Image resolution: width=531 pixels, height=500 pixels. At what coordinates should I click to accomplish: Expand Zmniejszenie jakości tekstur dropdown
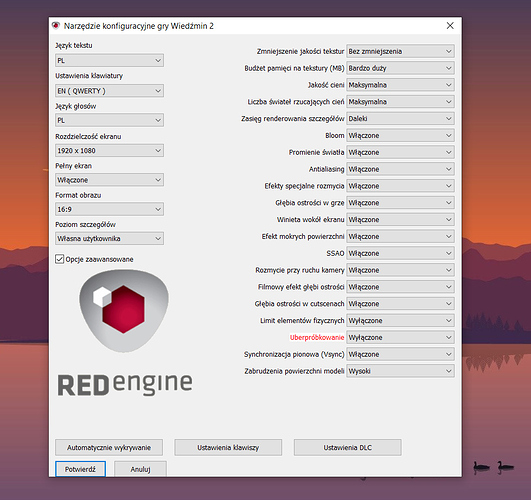point(400,51)
